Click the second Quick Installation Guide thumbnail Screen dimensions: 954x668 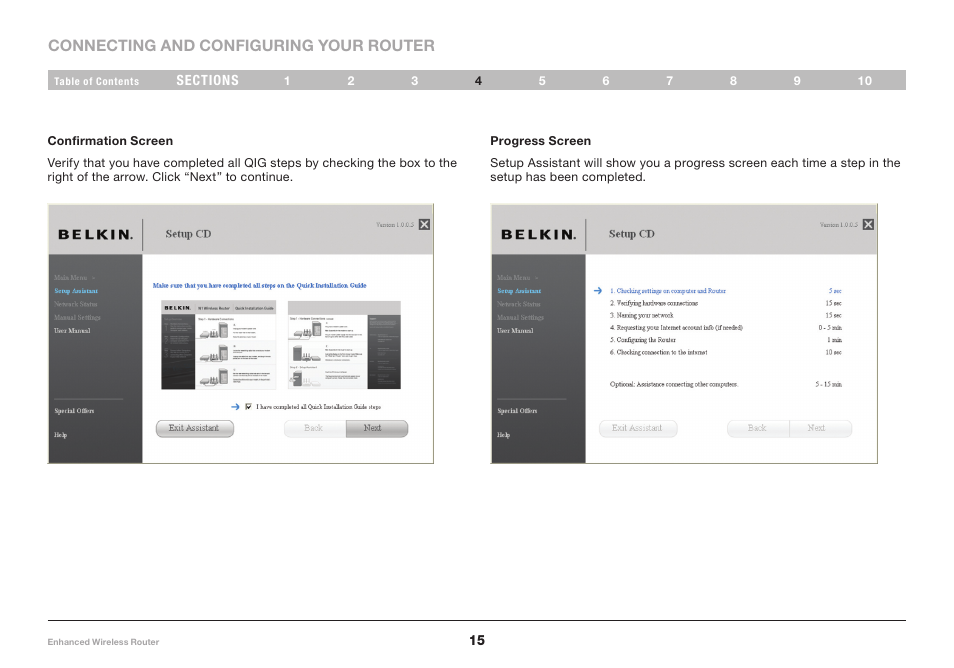click(x=344, y=345)
